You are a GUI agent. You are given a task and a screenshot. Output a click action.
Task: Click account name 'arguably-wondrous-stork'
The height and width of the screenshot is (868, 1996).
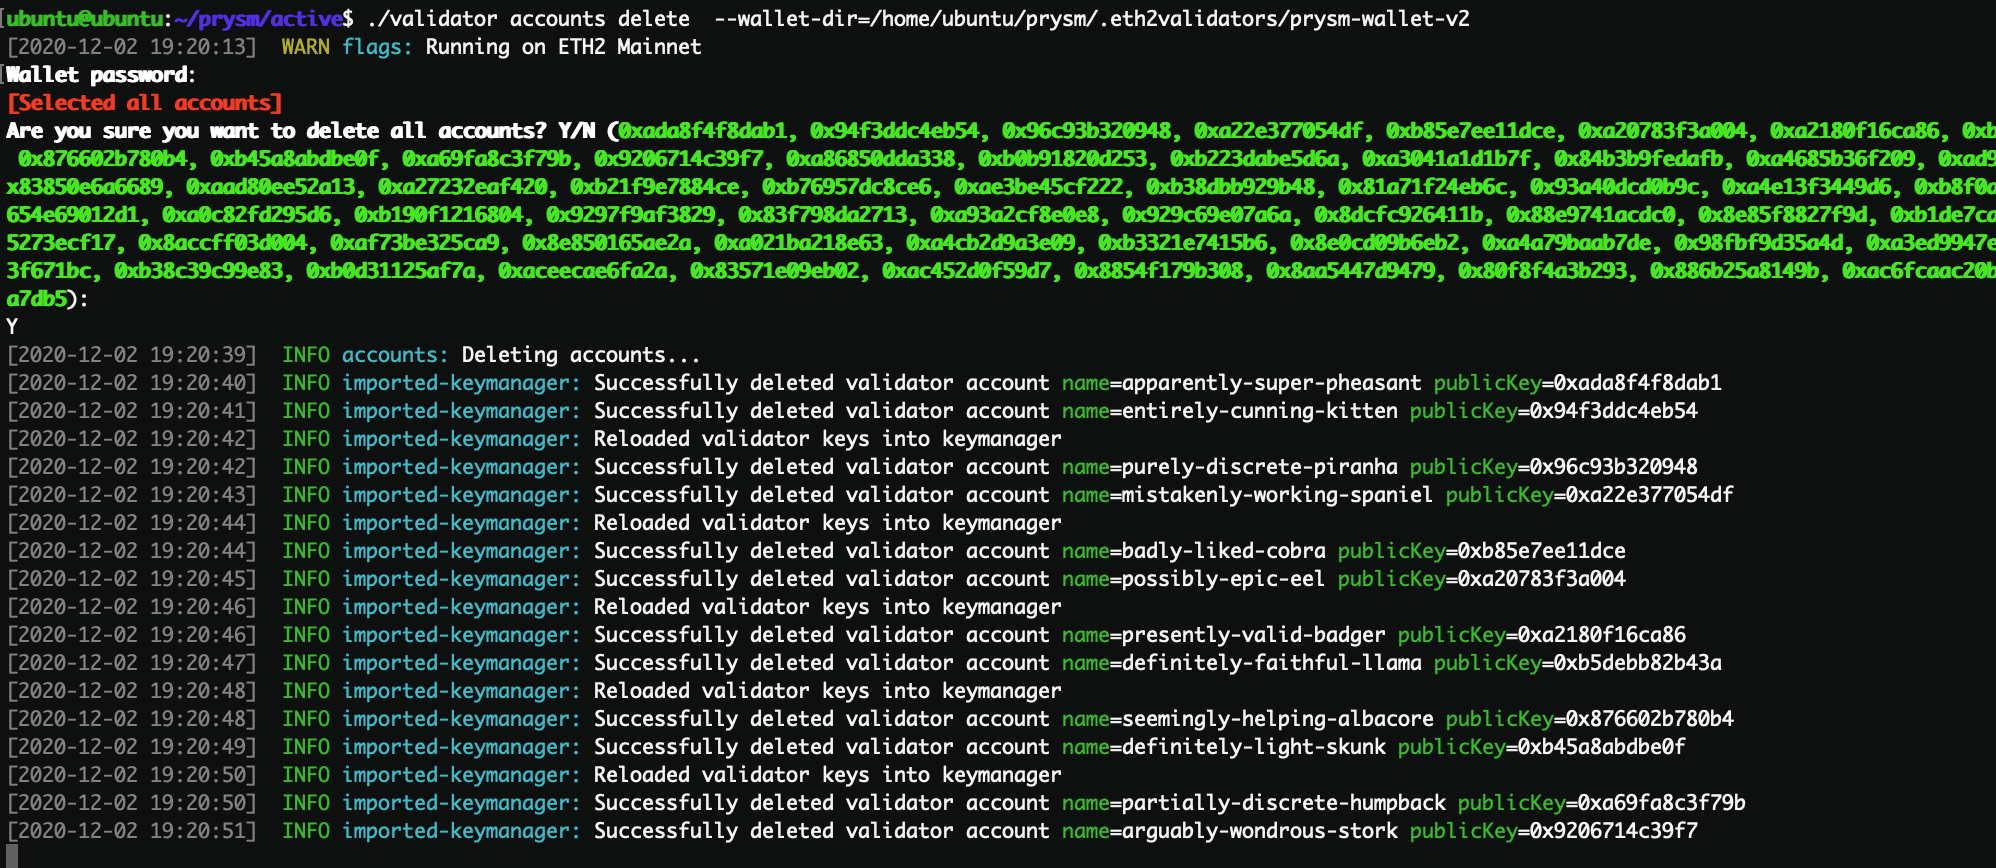[1259, 831]
